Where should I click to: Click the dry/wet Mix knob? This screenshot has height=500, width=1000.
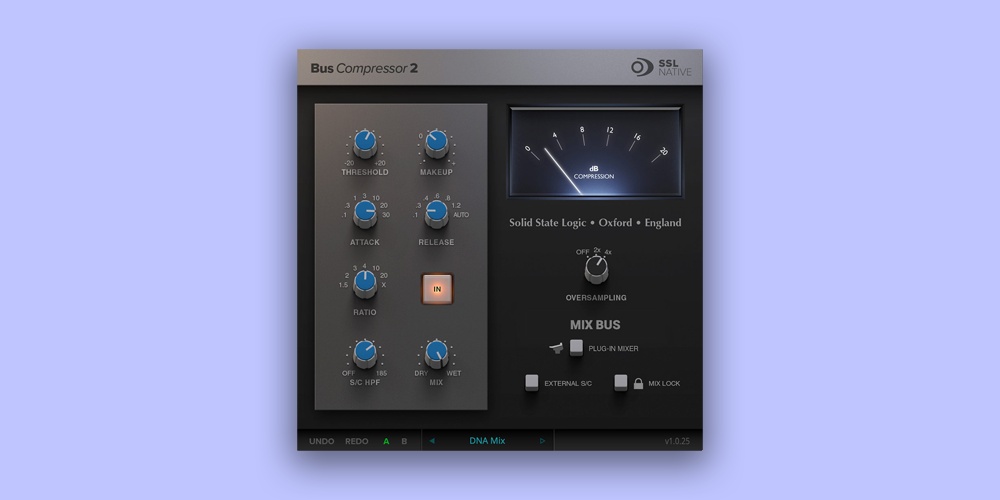click(x=436, y=353)
